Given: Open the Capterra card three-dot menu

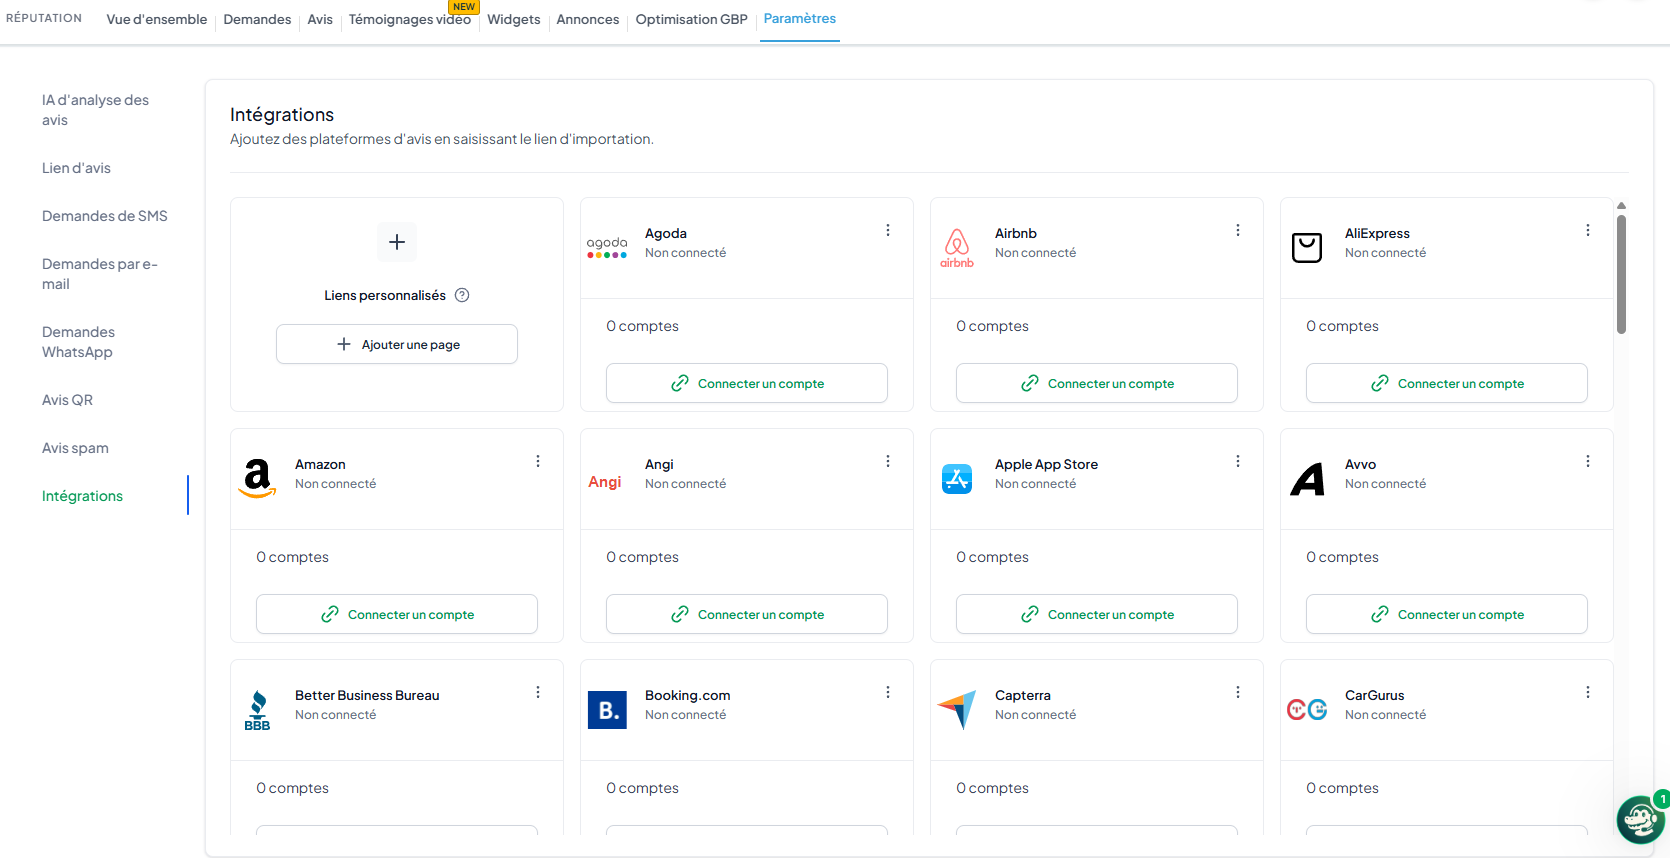Looking at the screenshot, I should pos(1238,692).
